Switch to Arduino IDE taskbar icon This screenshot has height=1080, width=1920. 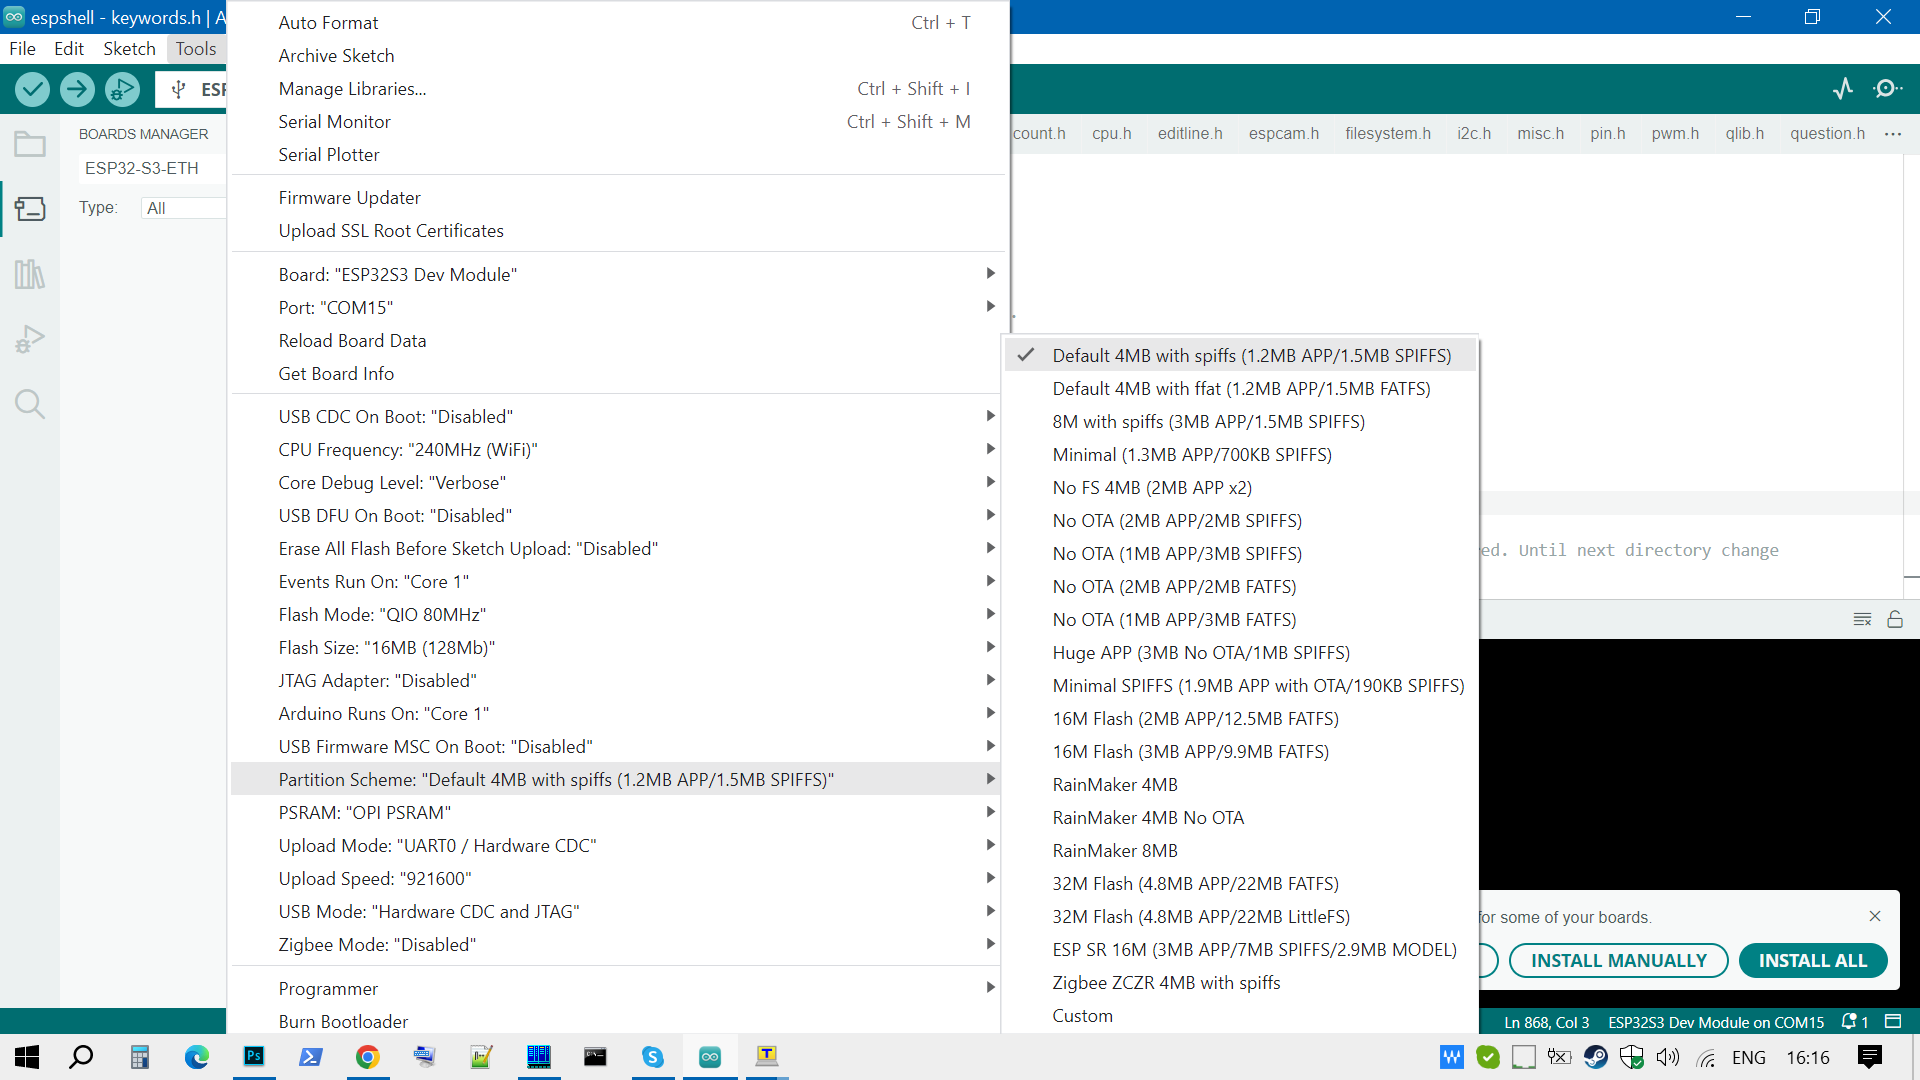(710, 1057)
